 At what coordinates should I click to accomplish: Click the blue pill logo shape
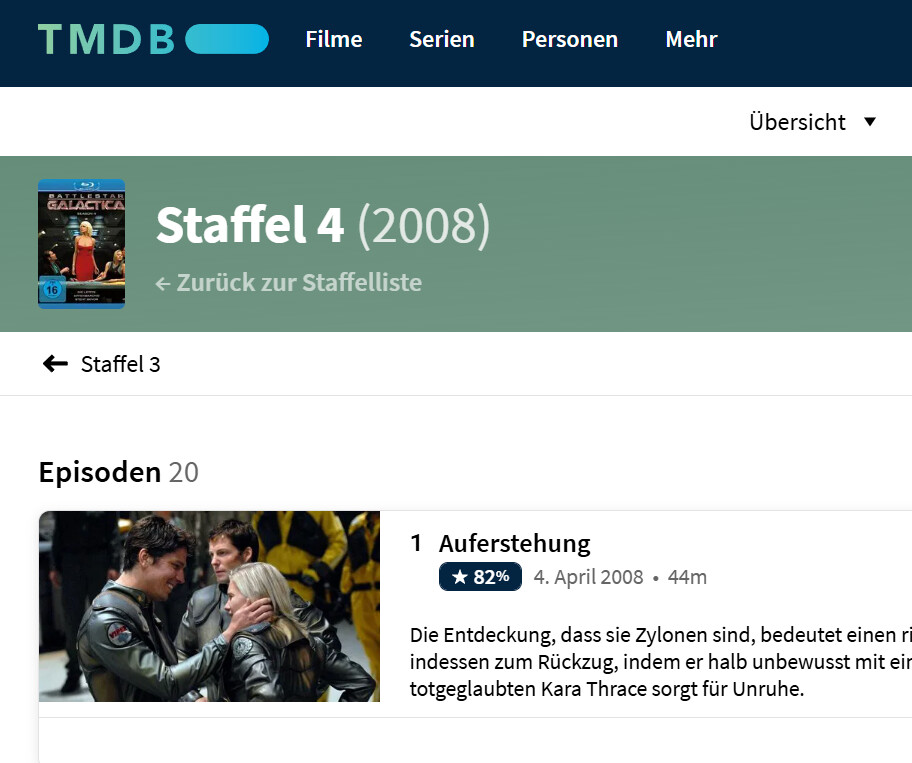click(x=227, y=39)
